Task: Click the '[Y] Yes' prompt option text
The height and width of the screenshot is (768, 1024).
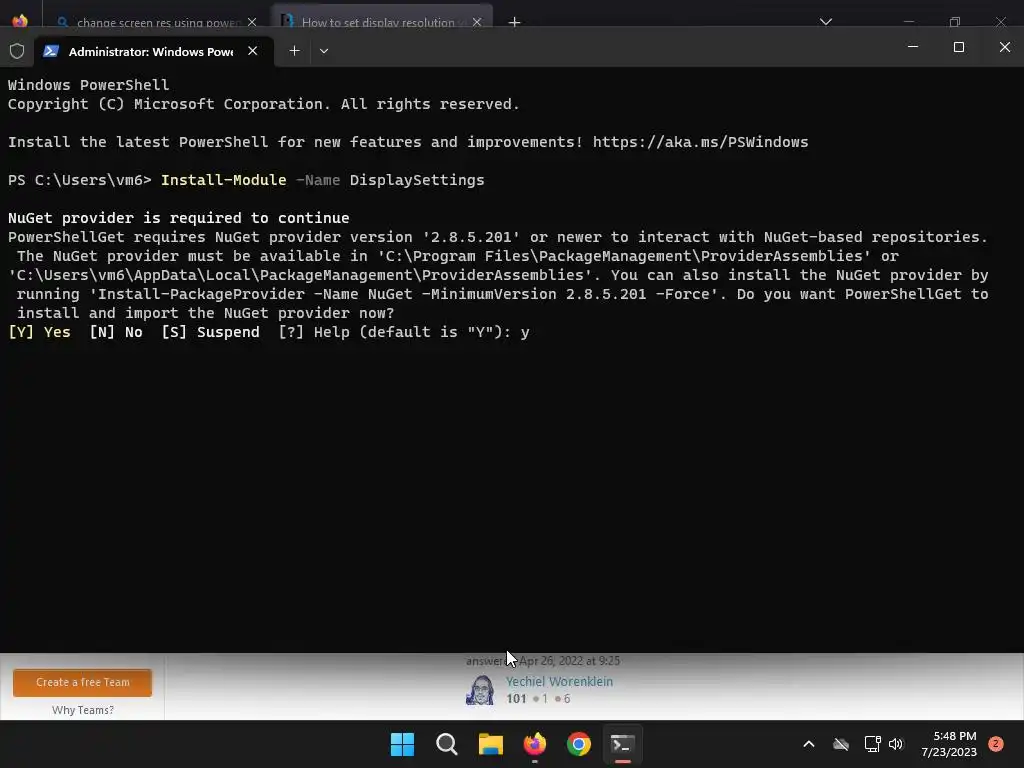Action: [x=39, y=332]
